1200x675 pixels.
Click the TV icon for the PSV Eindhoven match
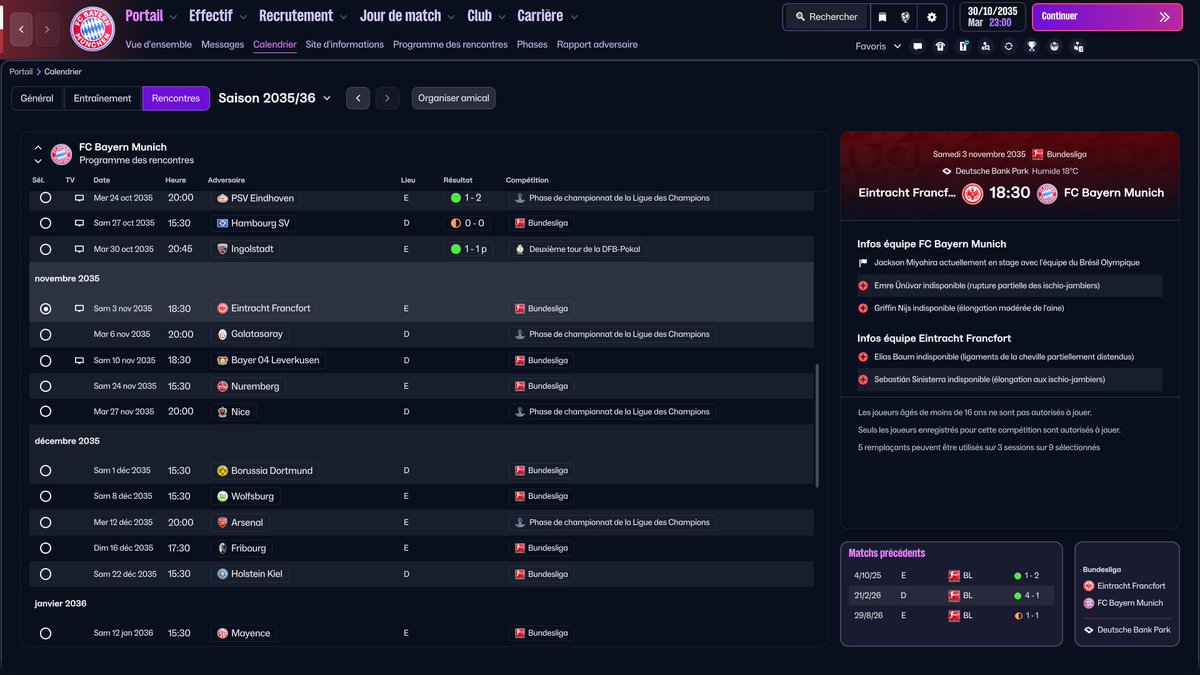point(79,198)
